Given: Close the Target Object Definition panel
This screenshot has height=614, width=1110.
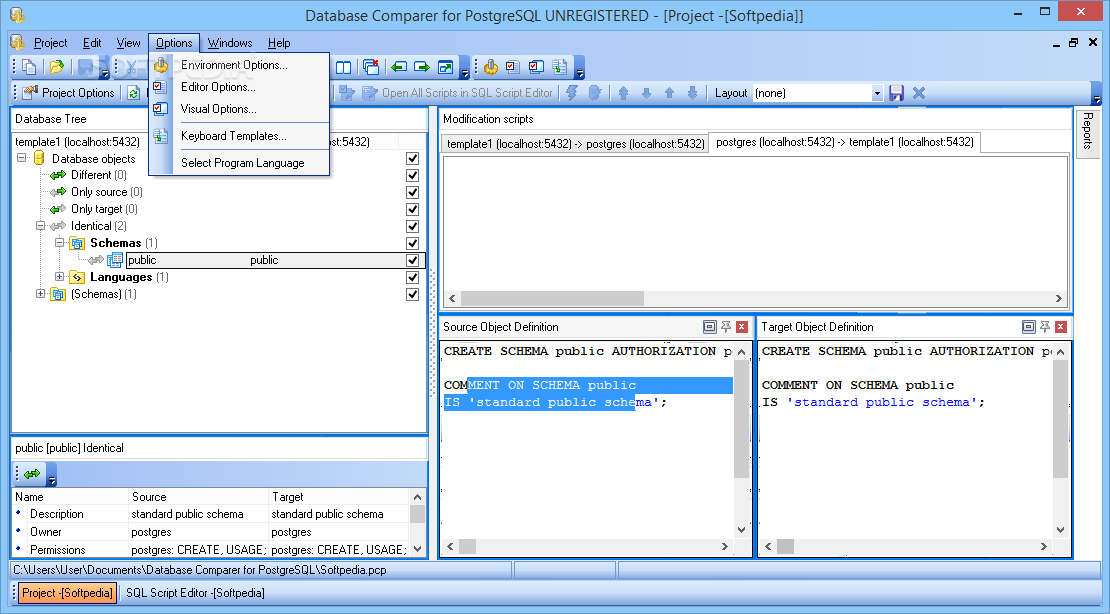Looking at the screenshot, I should point(1060,326).
